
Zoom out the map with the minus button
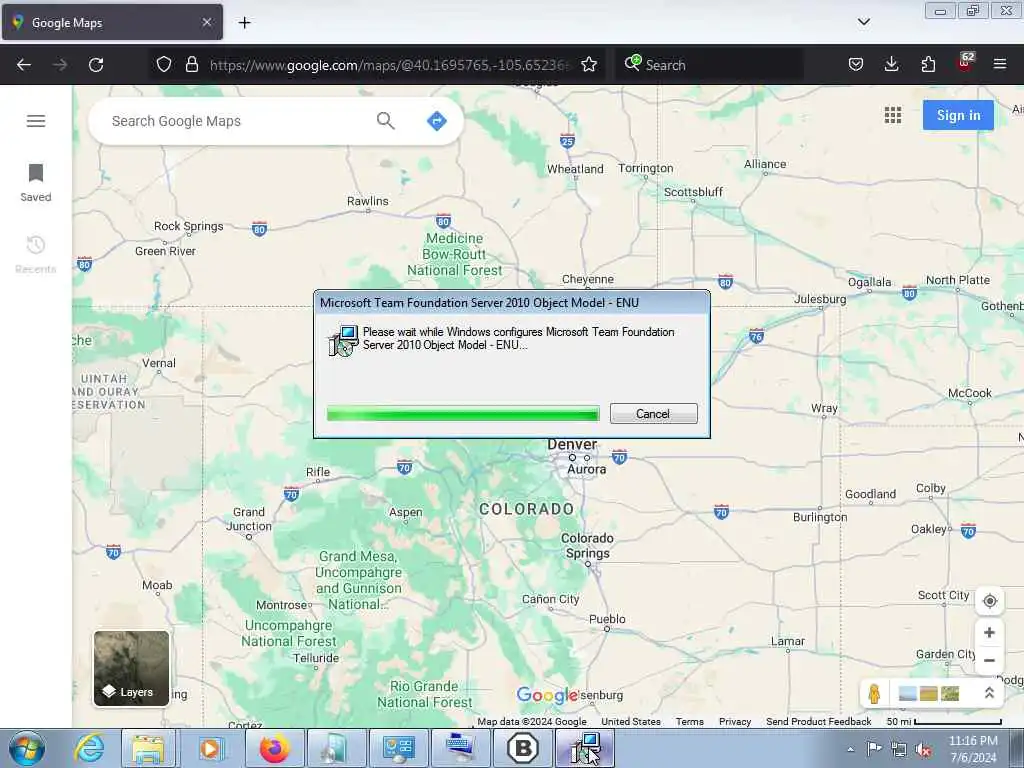tap(989, 660)
